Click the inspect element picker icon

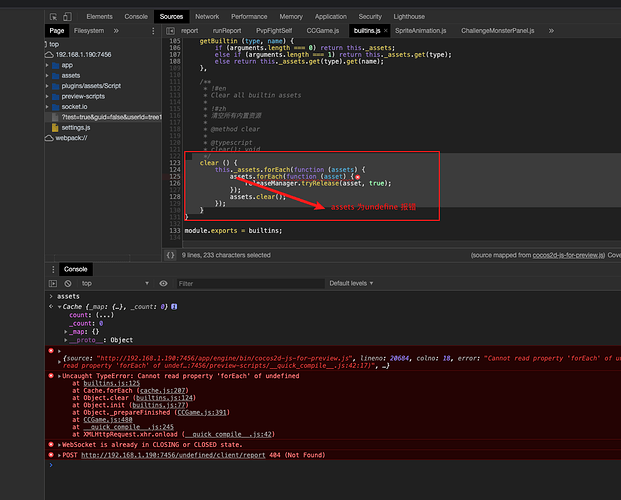click(54, 17)
